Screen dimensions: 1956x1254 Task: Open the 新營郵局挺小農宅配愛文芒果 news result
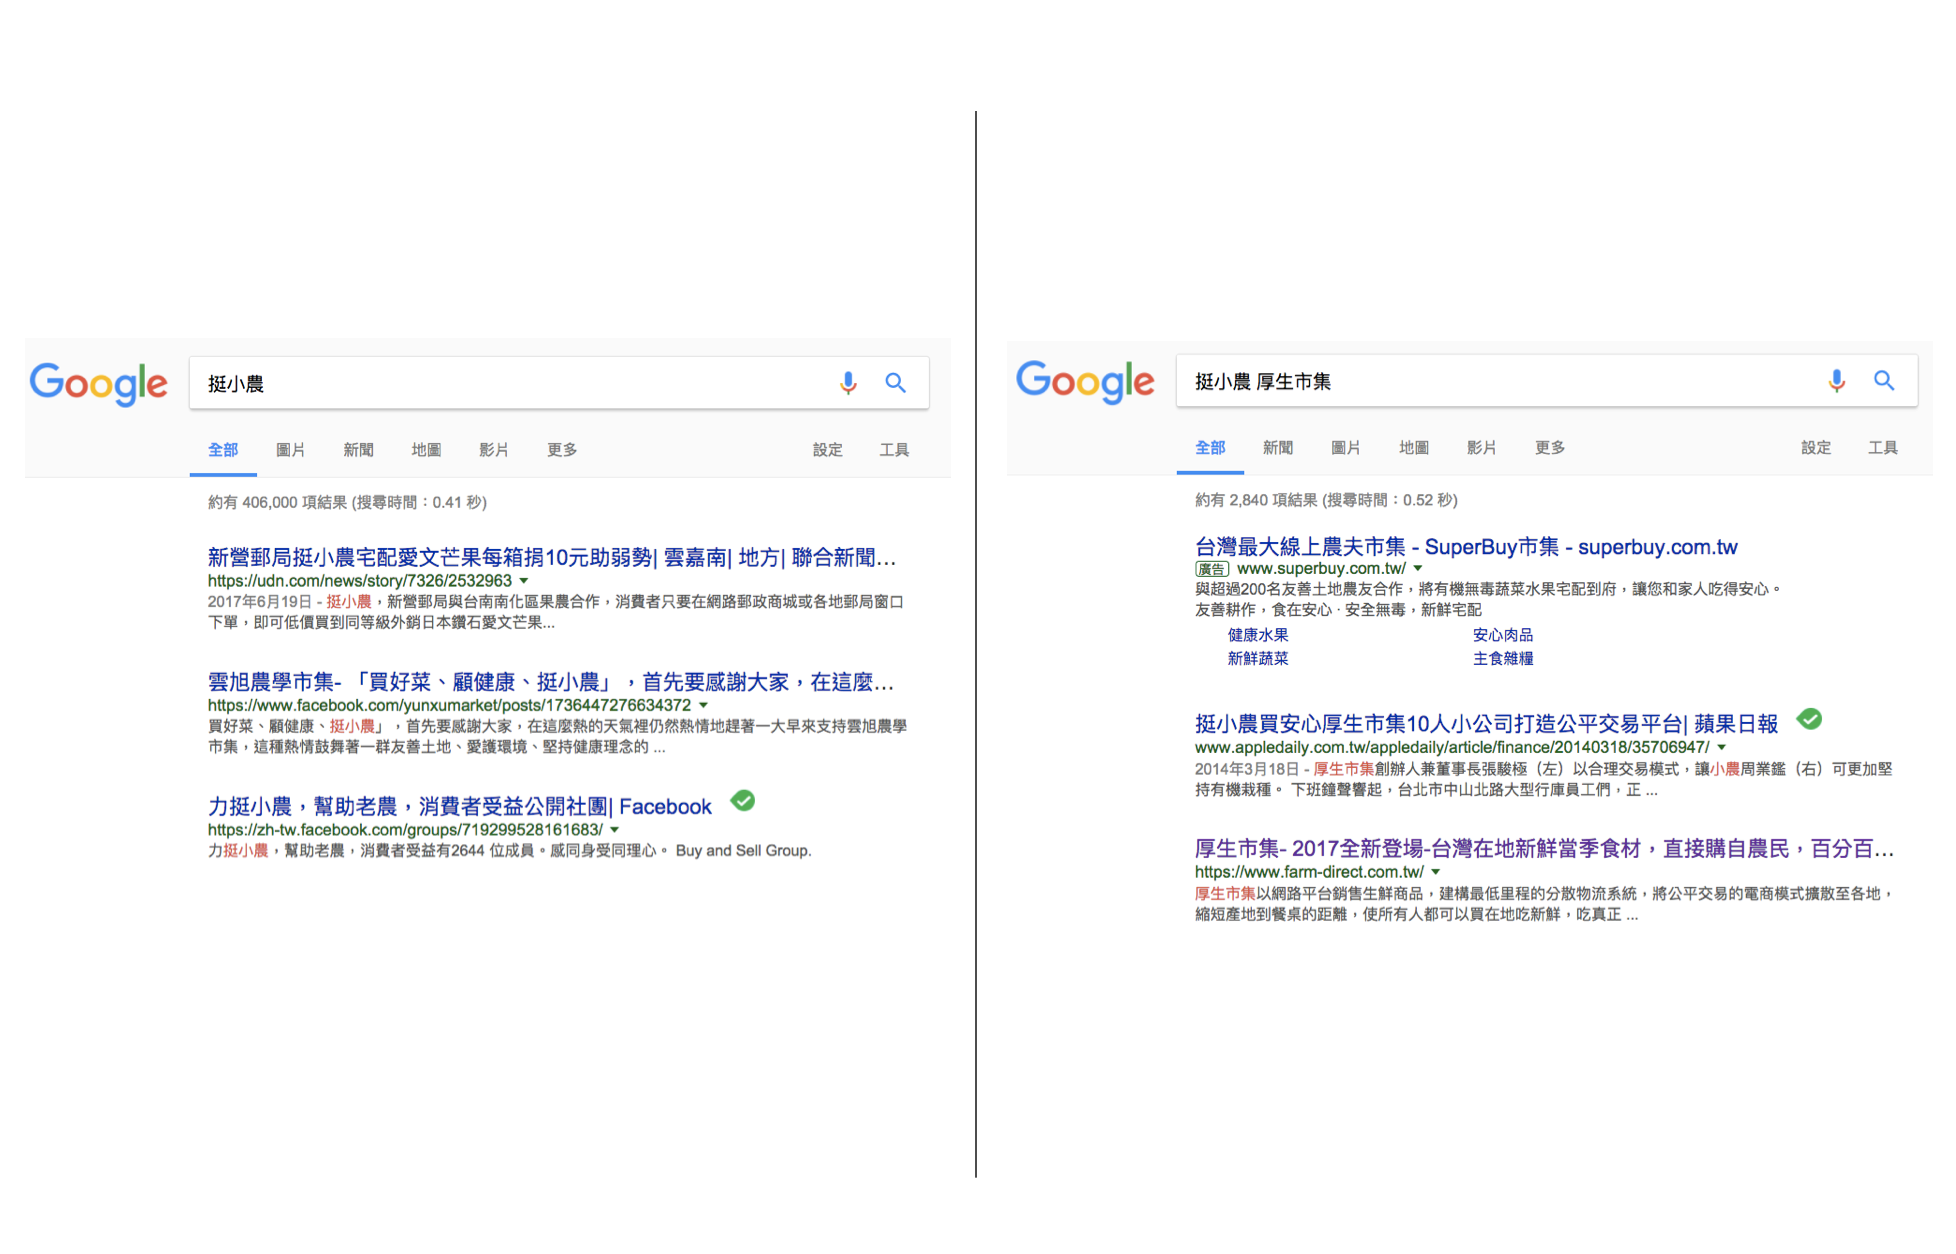point(552,557)
